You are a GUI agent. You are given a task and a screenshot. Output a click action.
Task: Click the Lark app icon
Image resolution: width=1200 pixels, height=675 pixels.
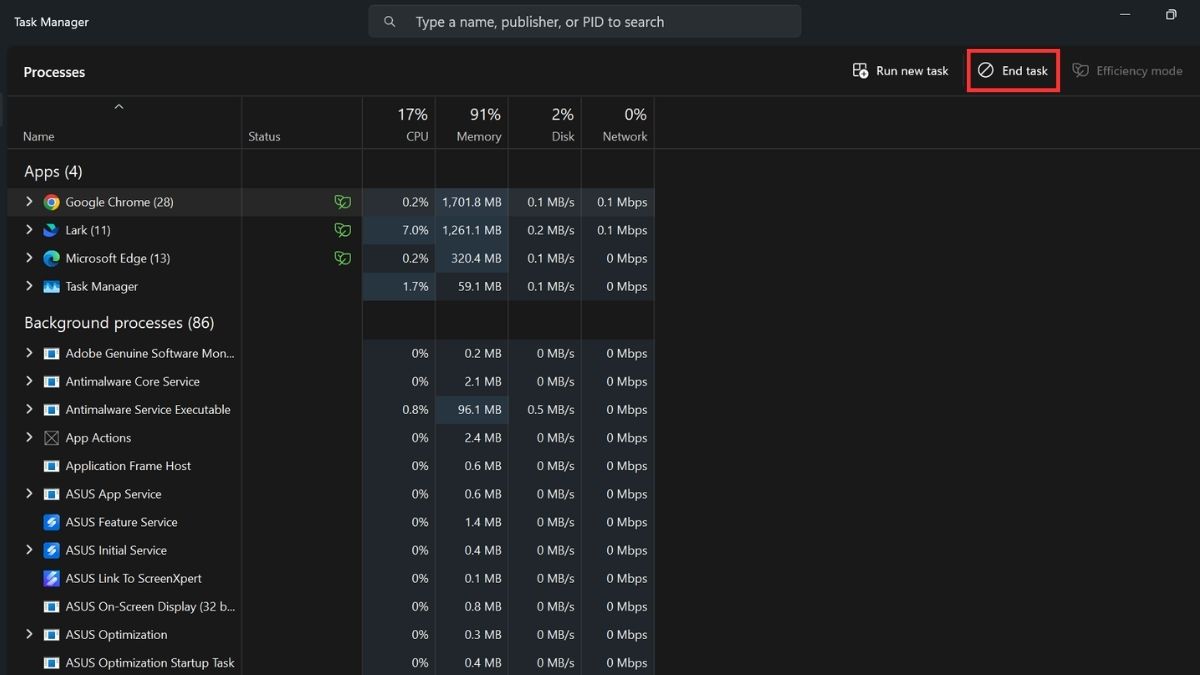click(x=51, y=230)
